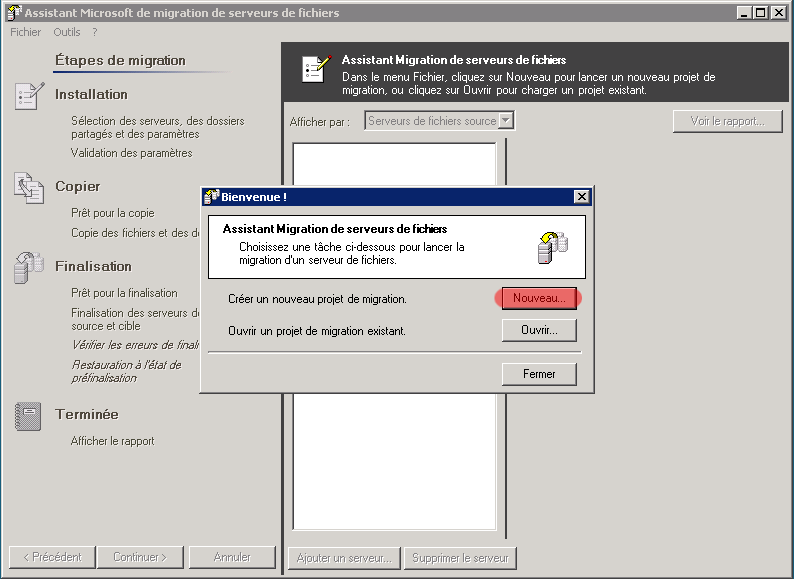
Task: Click the Étapes de migration heading
Action: click(120, 60)
